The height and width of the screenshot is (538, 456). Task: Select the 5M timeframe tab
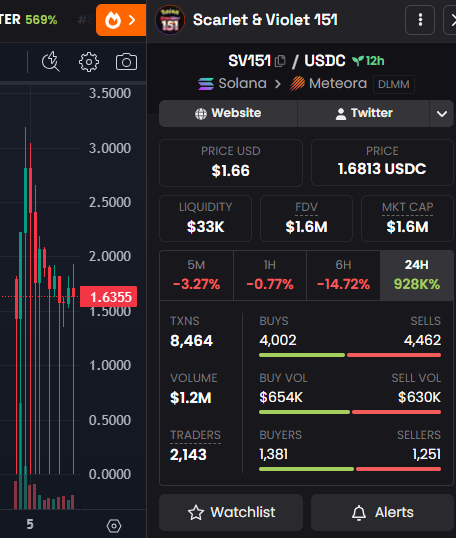[197, 275]
